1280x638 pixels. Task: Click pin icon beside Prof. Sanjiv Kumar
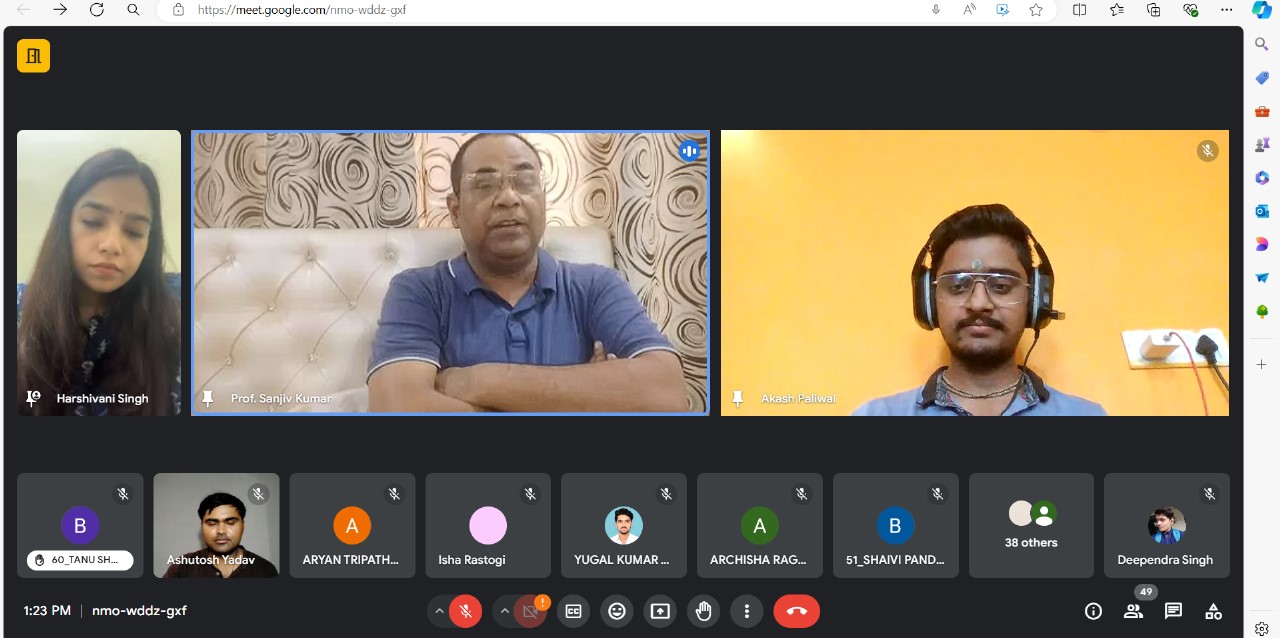(208, 398)
